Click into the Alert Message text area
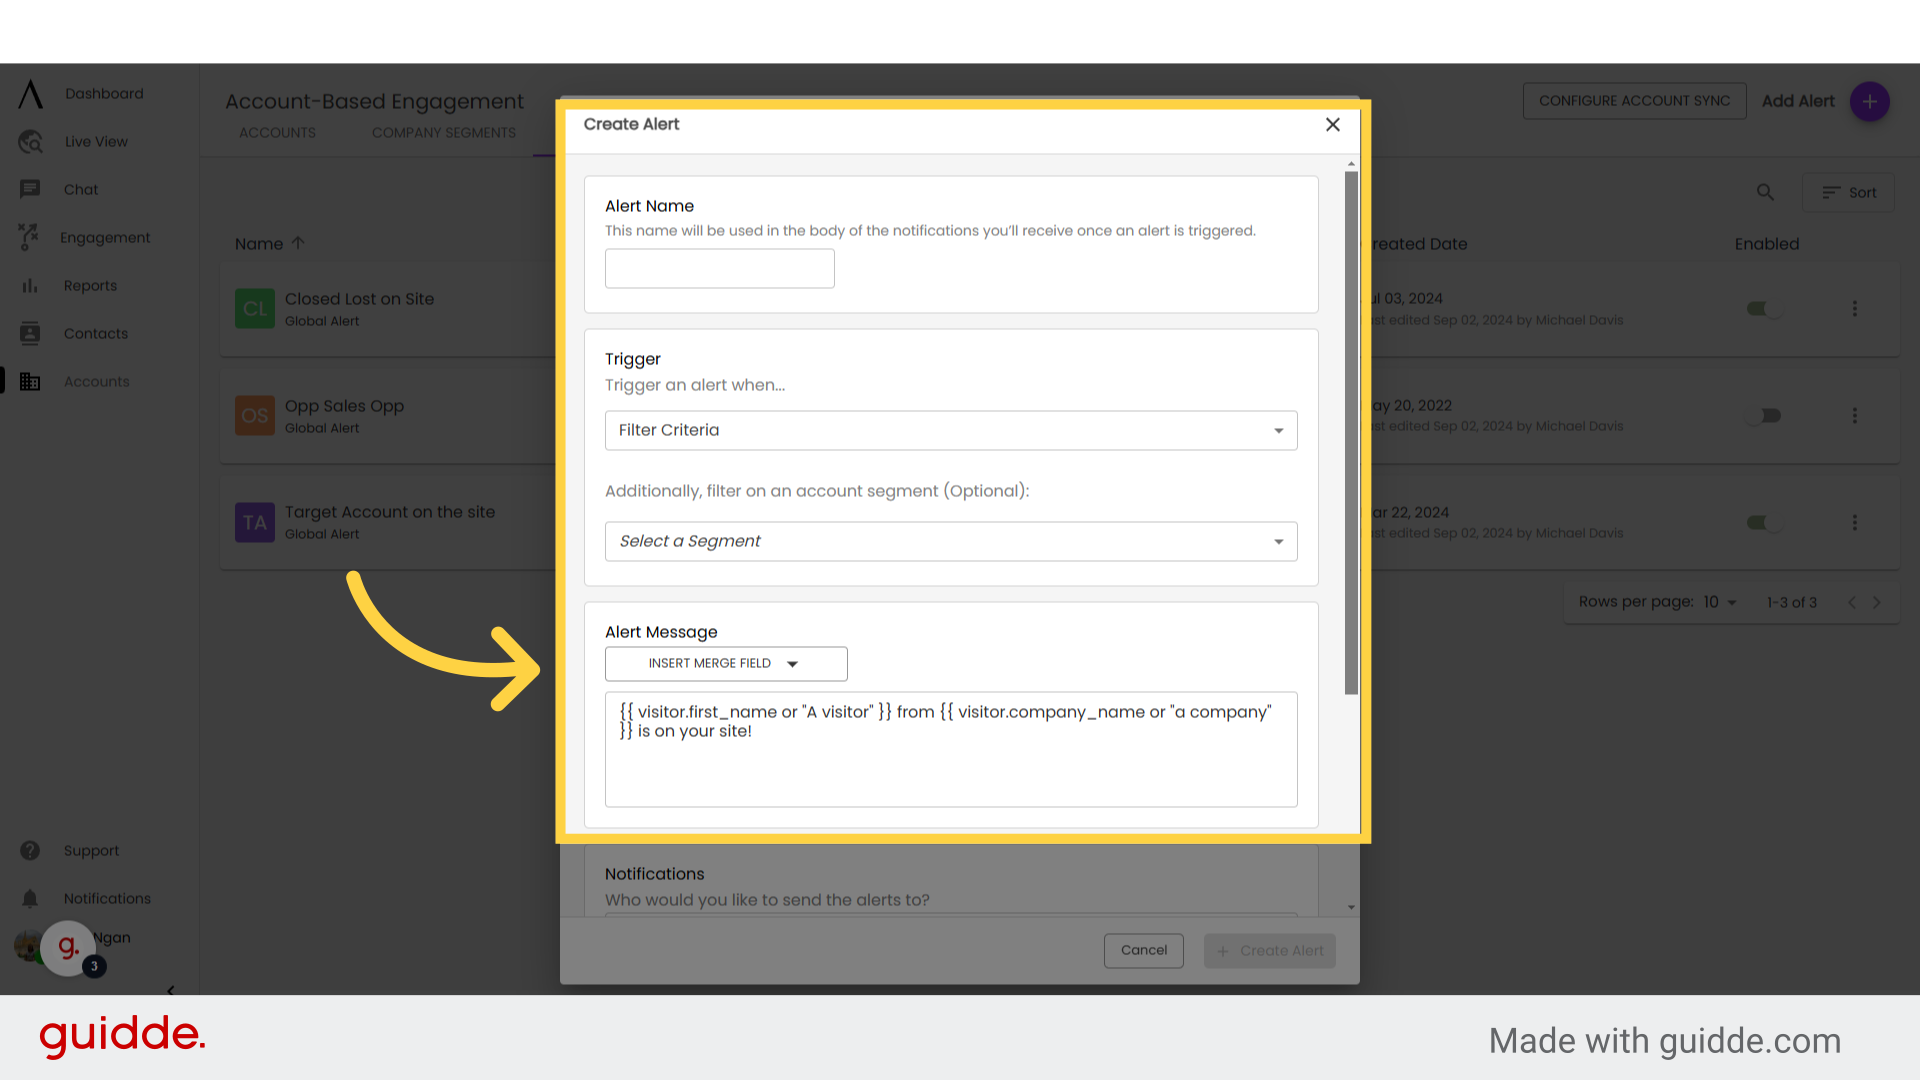Screen dimensions: 1920x1080 click(x=951, y=749)
